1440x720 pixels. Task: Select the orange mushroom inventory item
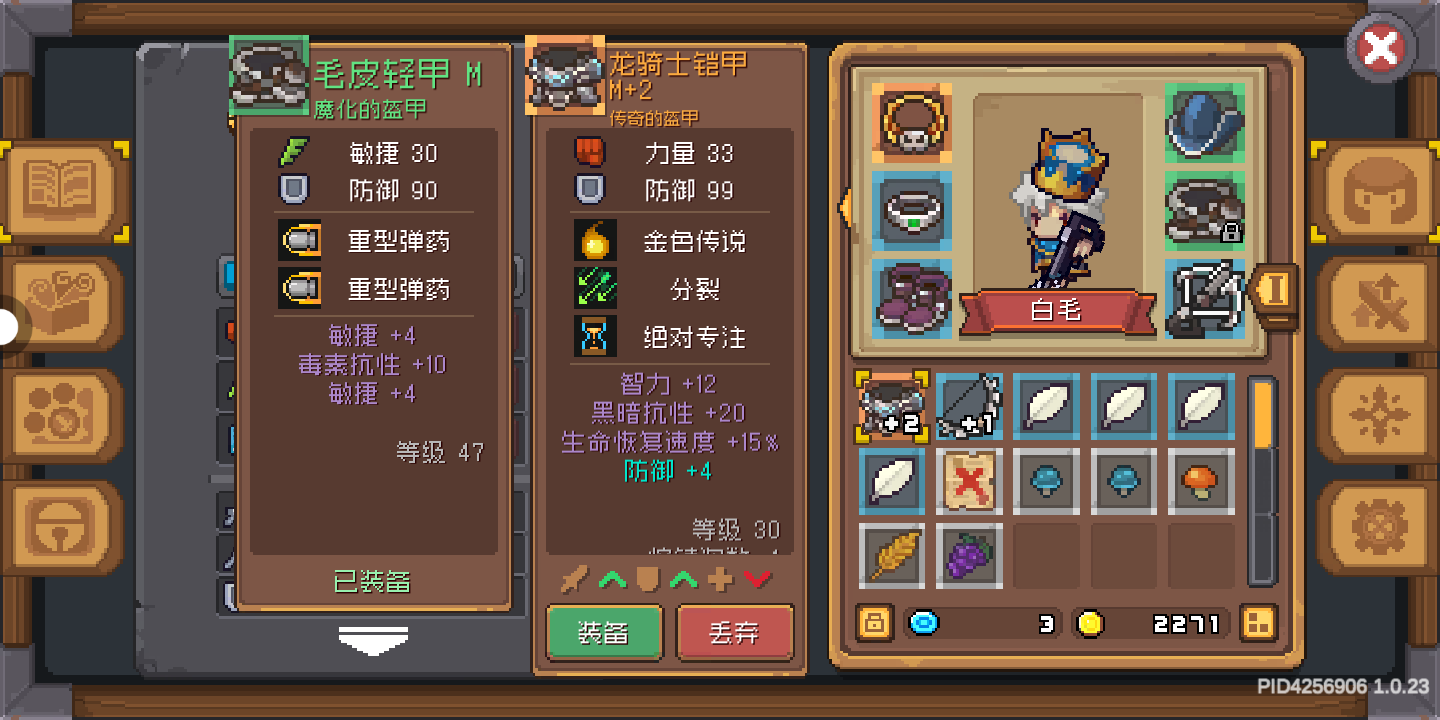[x=1201, y=482]
